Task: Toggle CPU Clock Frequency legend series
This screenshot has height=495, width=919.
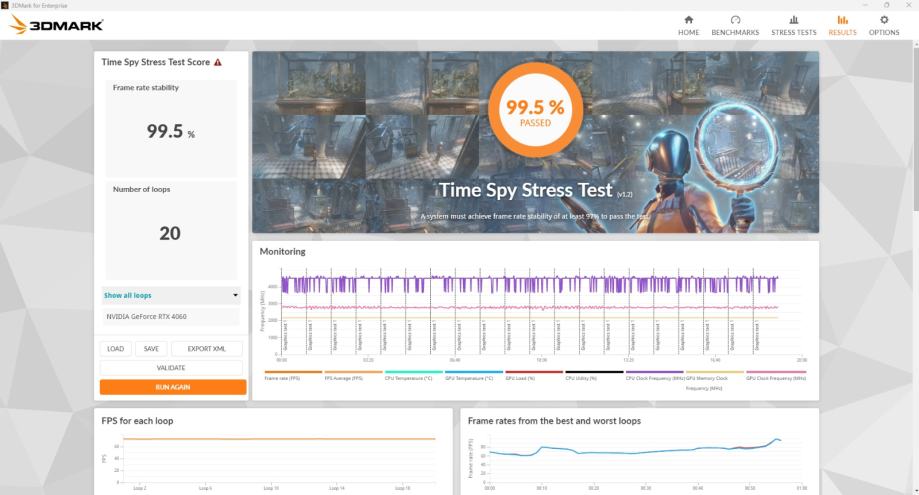Action: coord(654,378)
